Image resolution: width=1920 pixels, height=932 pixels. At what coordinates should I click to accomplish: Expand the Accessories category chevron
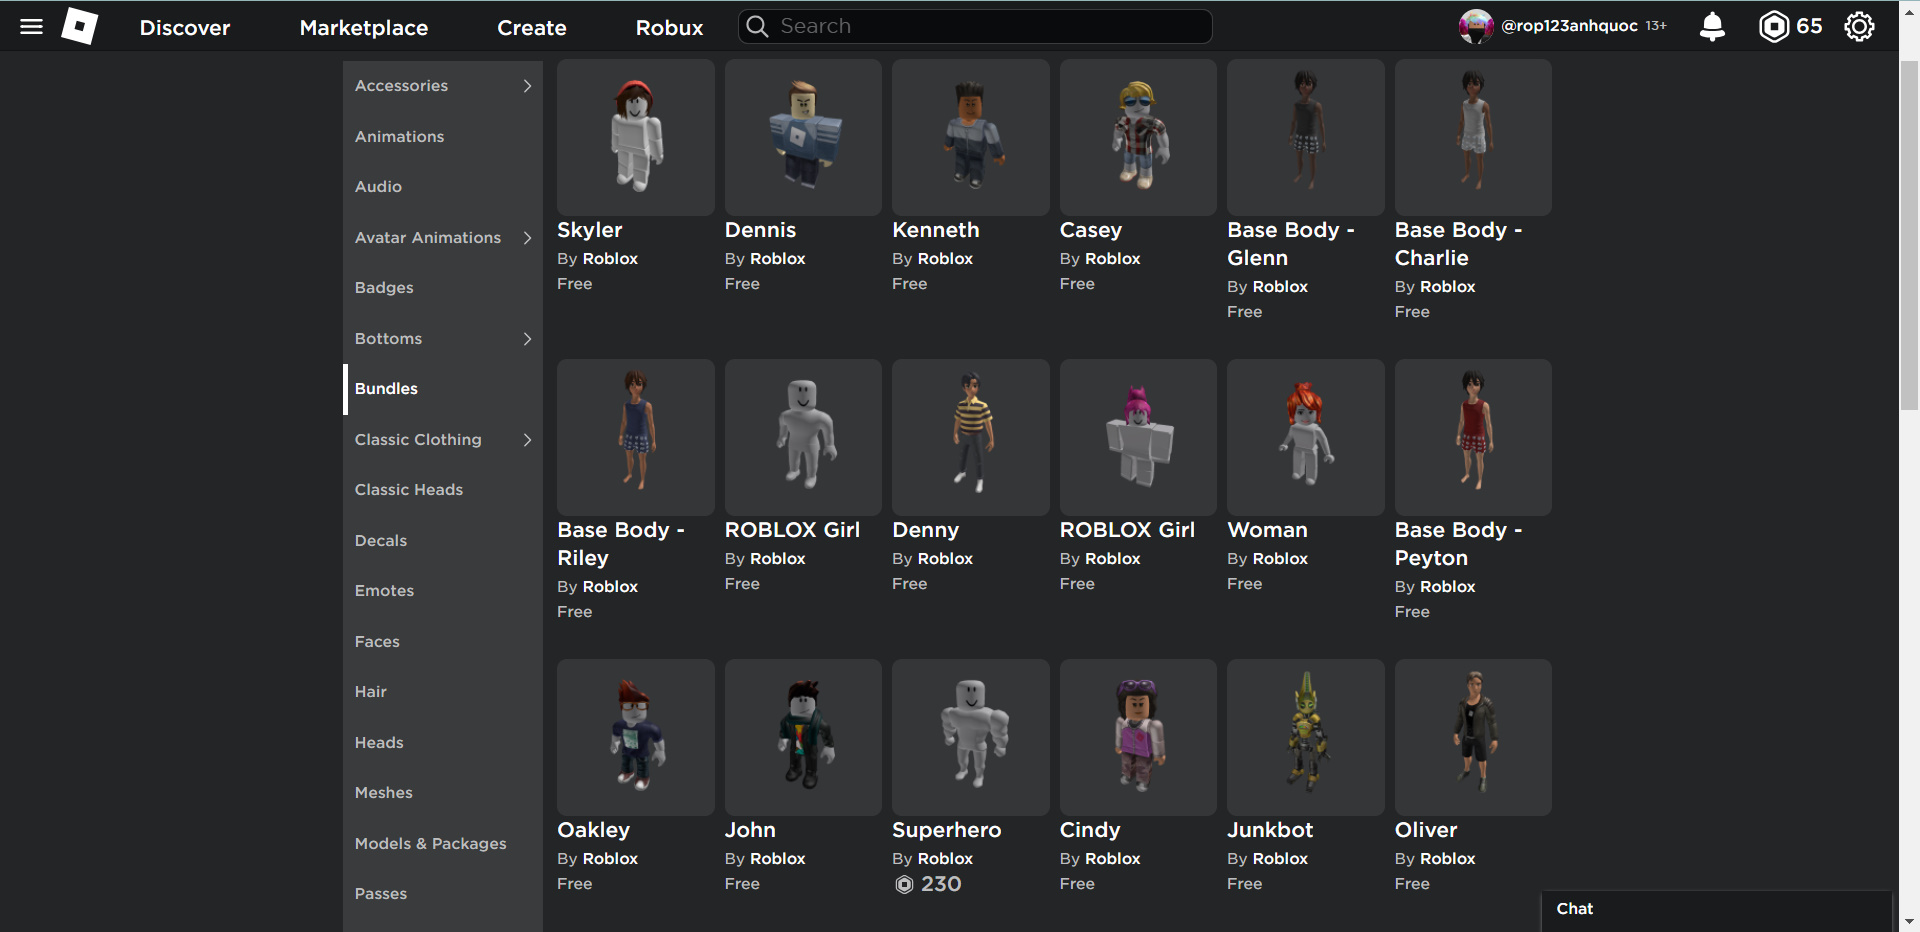coord(527,86)
